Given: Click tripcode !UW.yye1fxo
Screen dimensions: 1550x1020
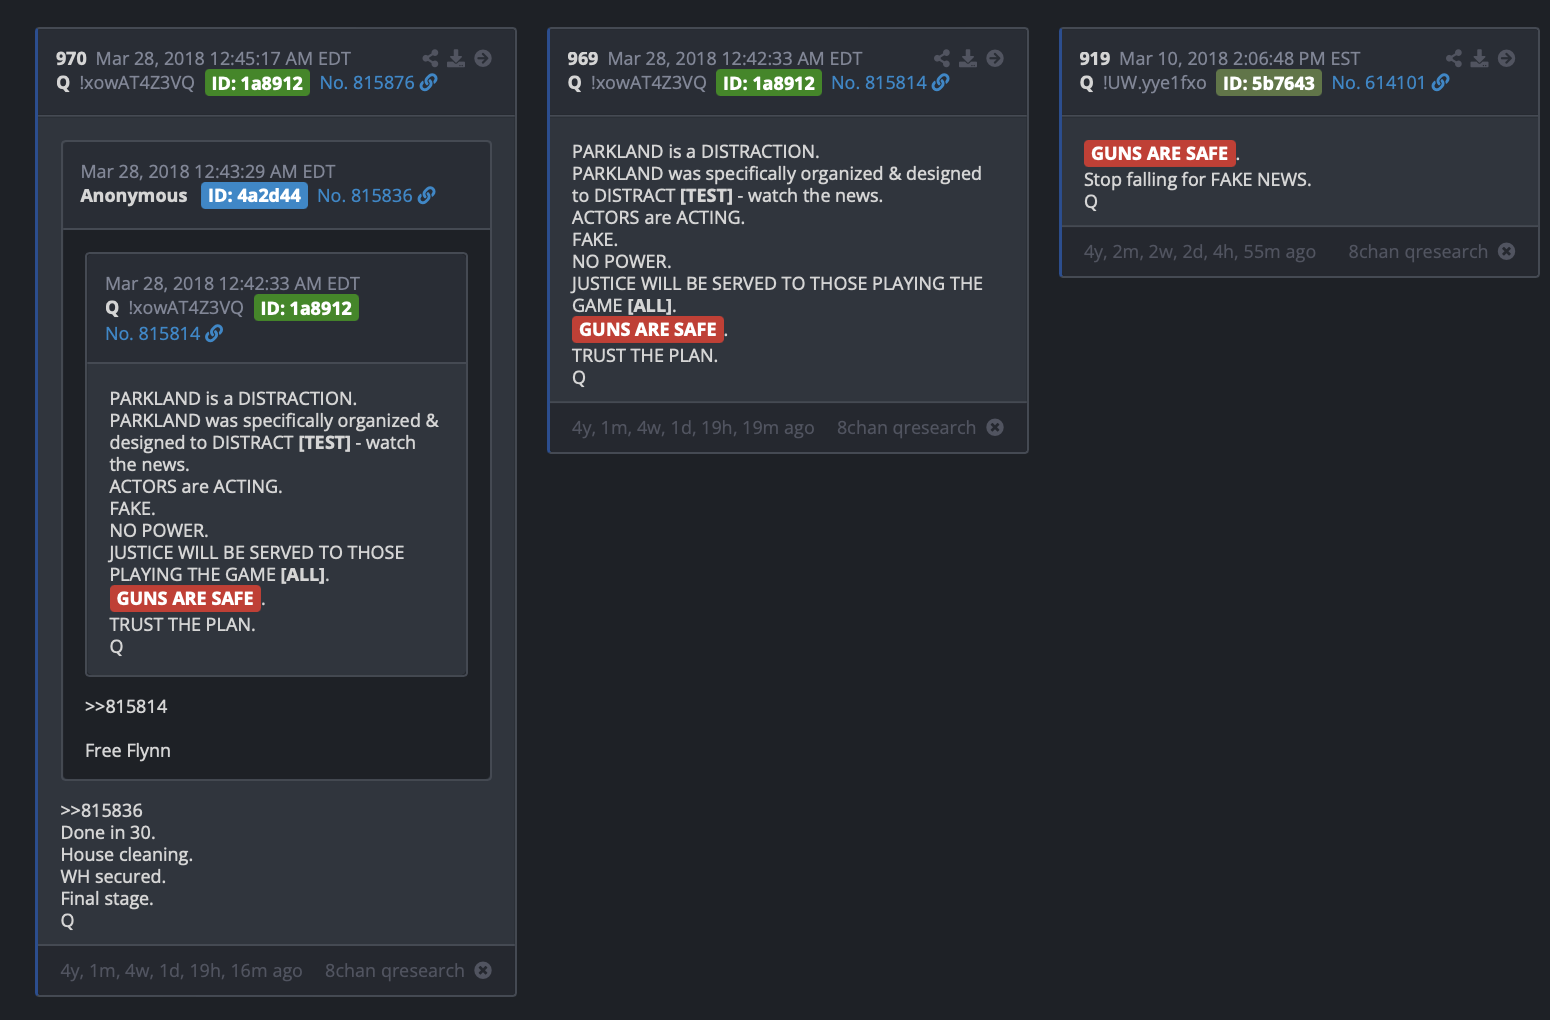Looking at the screenshot, I should pyautogui.click(x=1154, y=83).
